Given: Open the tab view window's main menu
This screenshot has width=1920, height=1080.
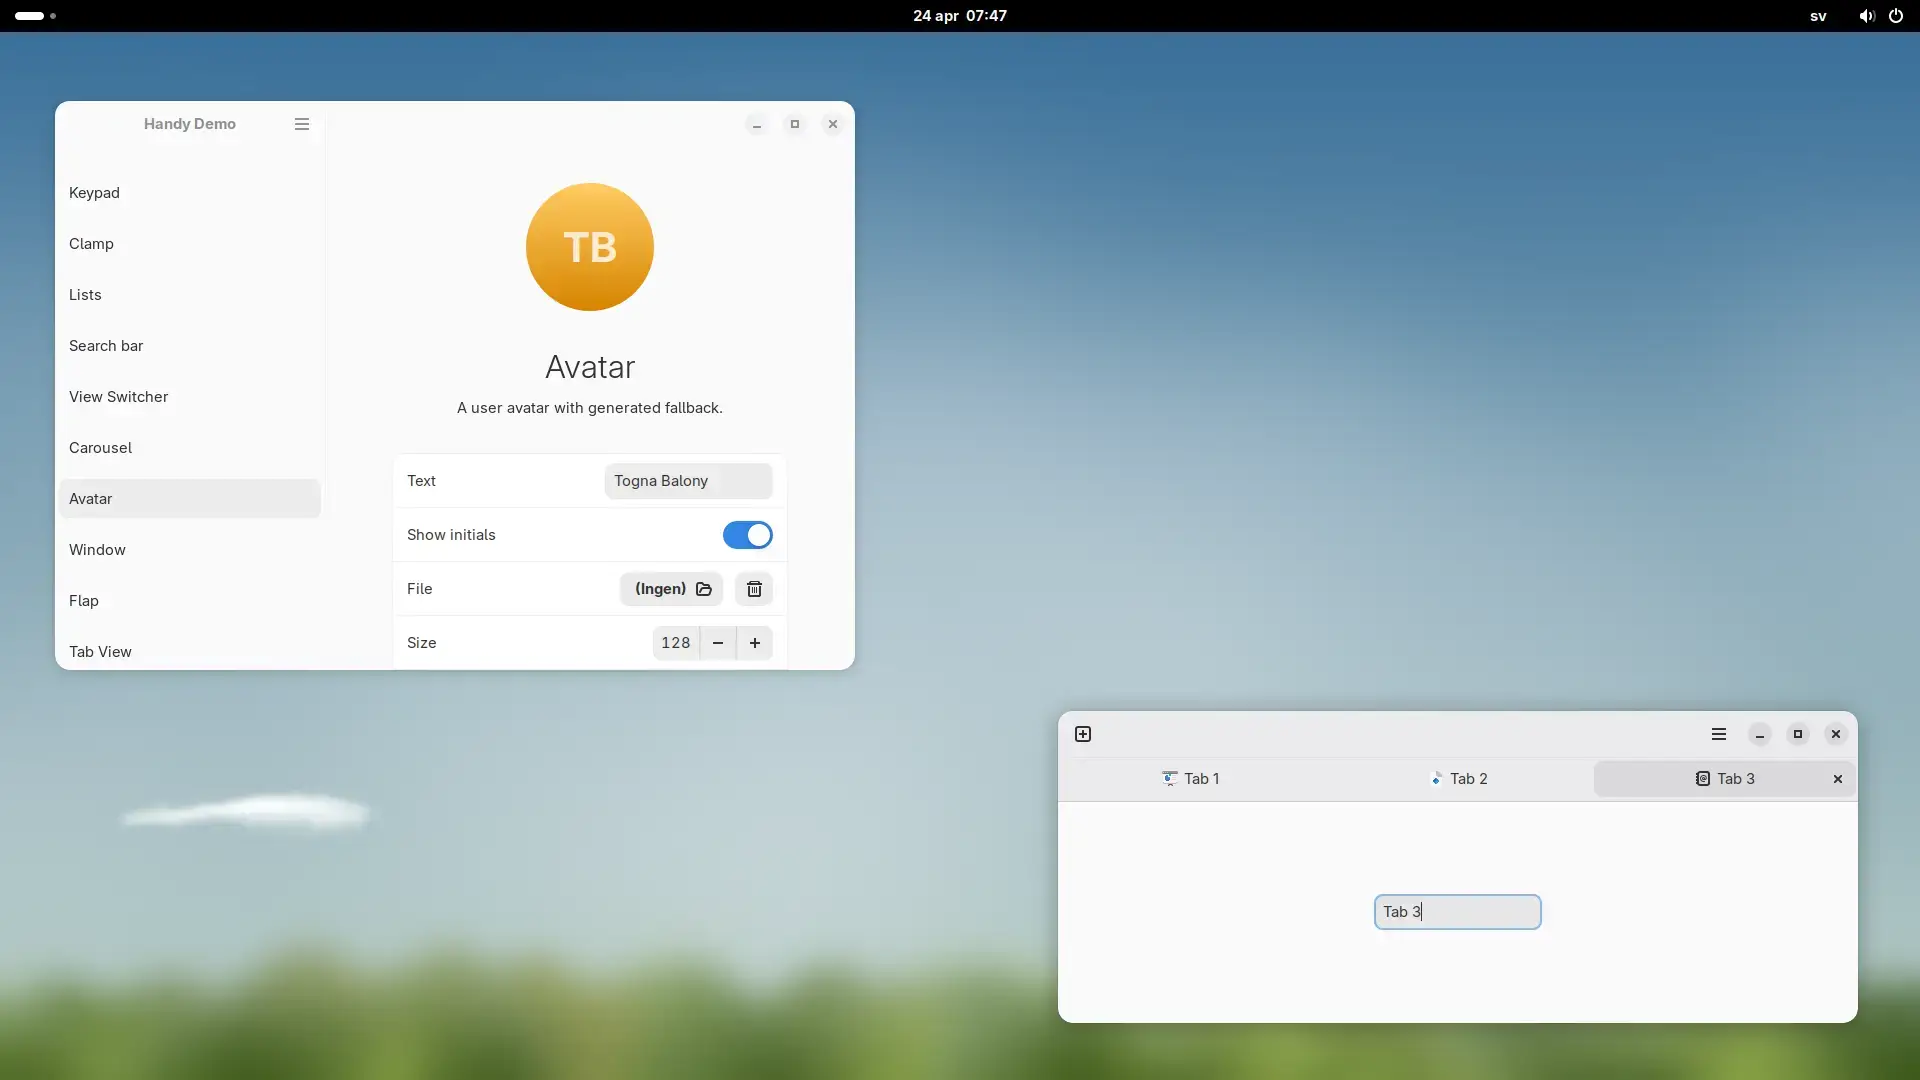Looking at the screenshot, I should (x=1718, y=733).
